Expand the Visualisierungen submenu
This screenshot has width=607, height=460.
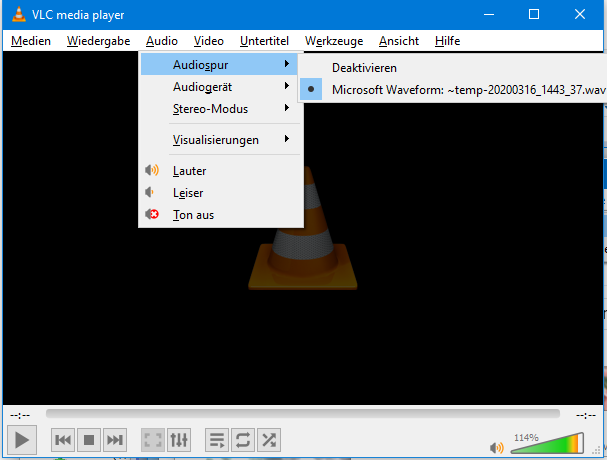click(x=219, y=139)
